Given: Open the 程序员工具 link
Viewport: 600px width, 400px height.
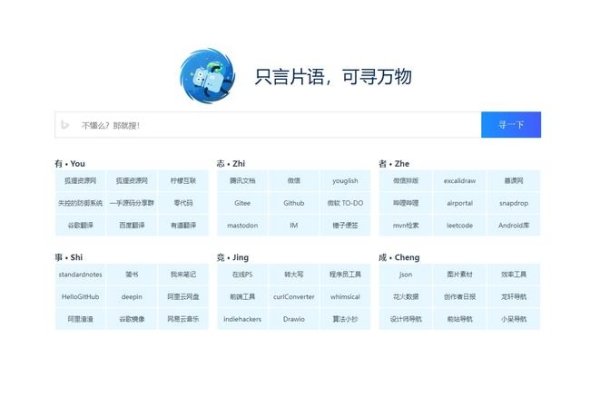Looking at the screenshot, I should [x=345, y=274].
